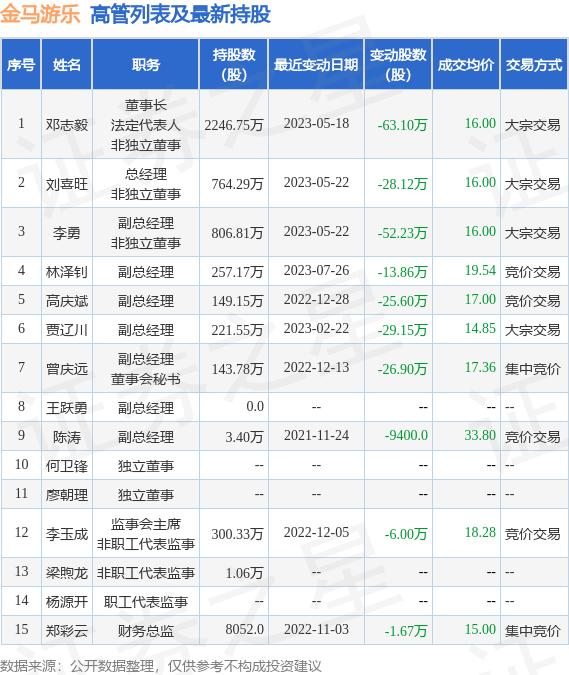Screen dimensions: 569x675
Task: Click the holding value 257.17万
Action: (x=237, y=272)
